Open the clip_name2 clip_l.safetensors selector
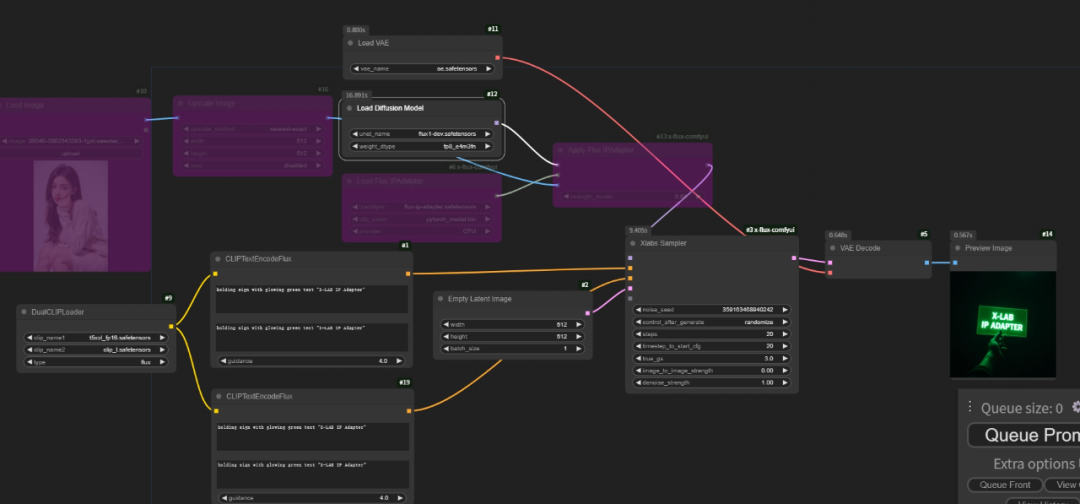 [x=96, y=350]
